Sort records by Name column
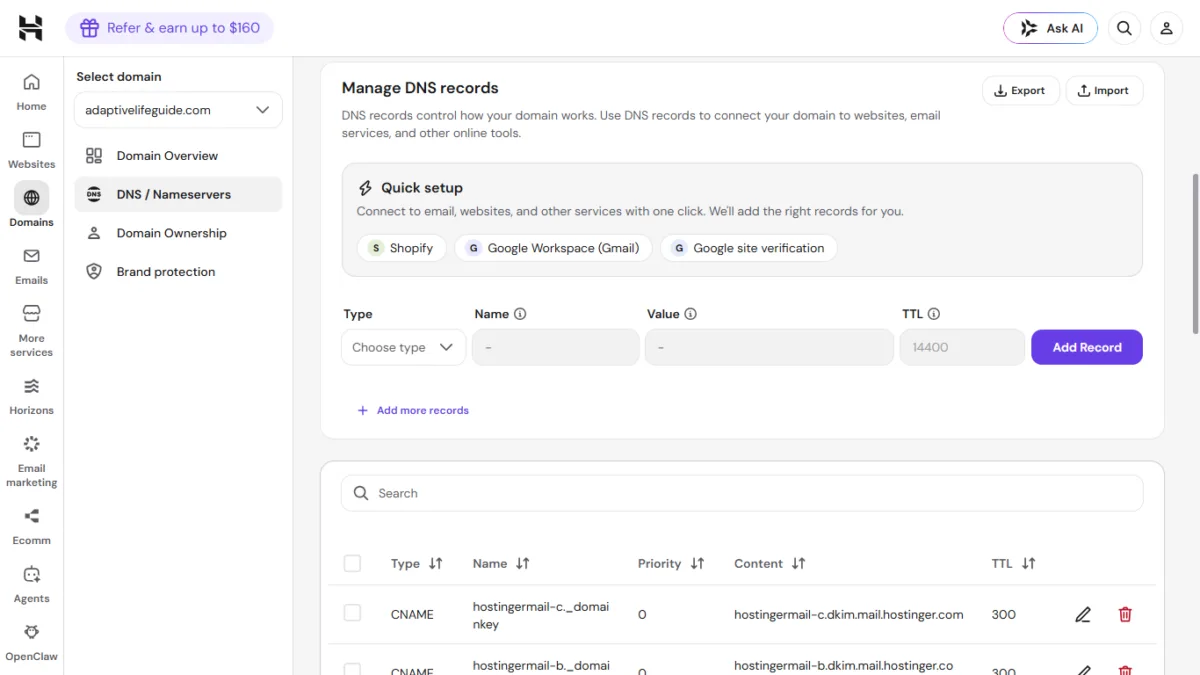 point(522,564)
